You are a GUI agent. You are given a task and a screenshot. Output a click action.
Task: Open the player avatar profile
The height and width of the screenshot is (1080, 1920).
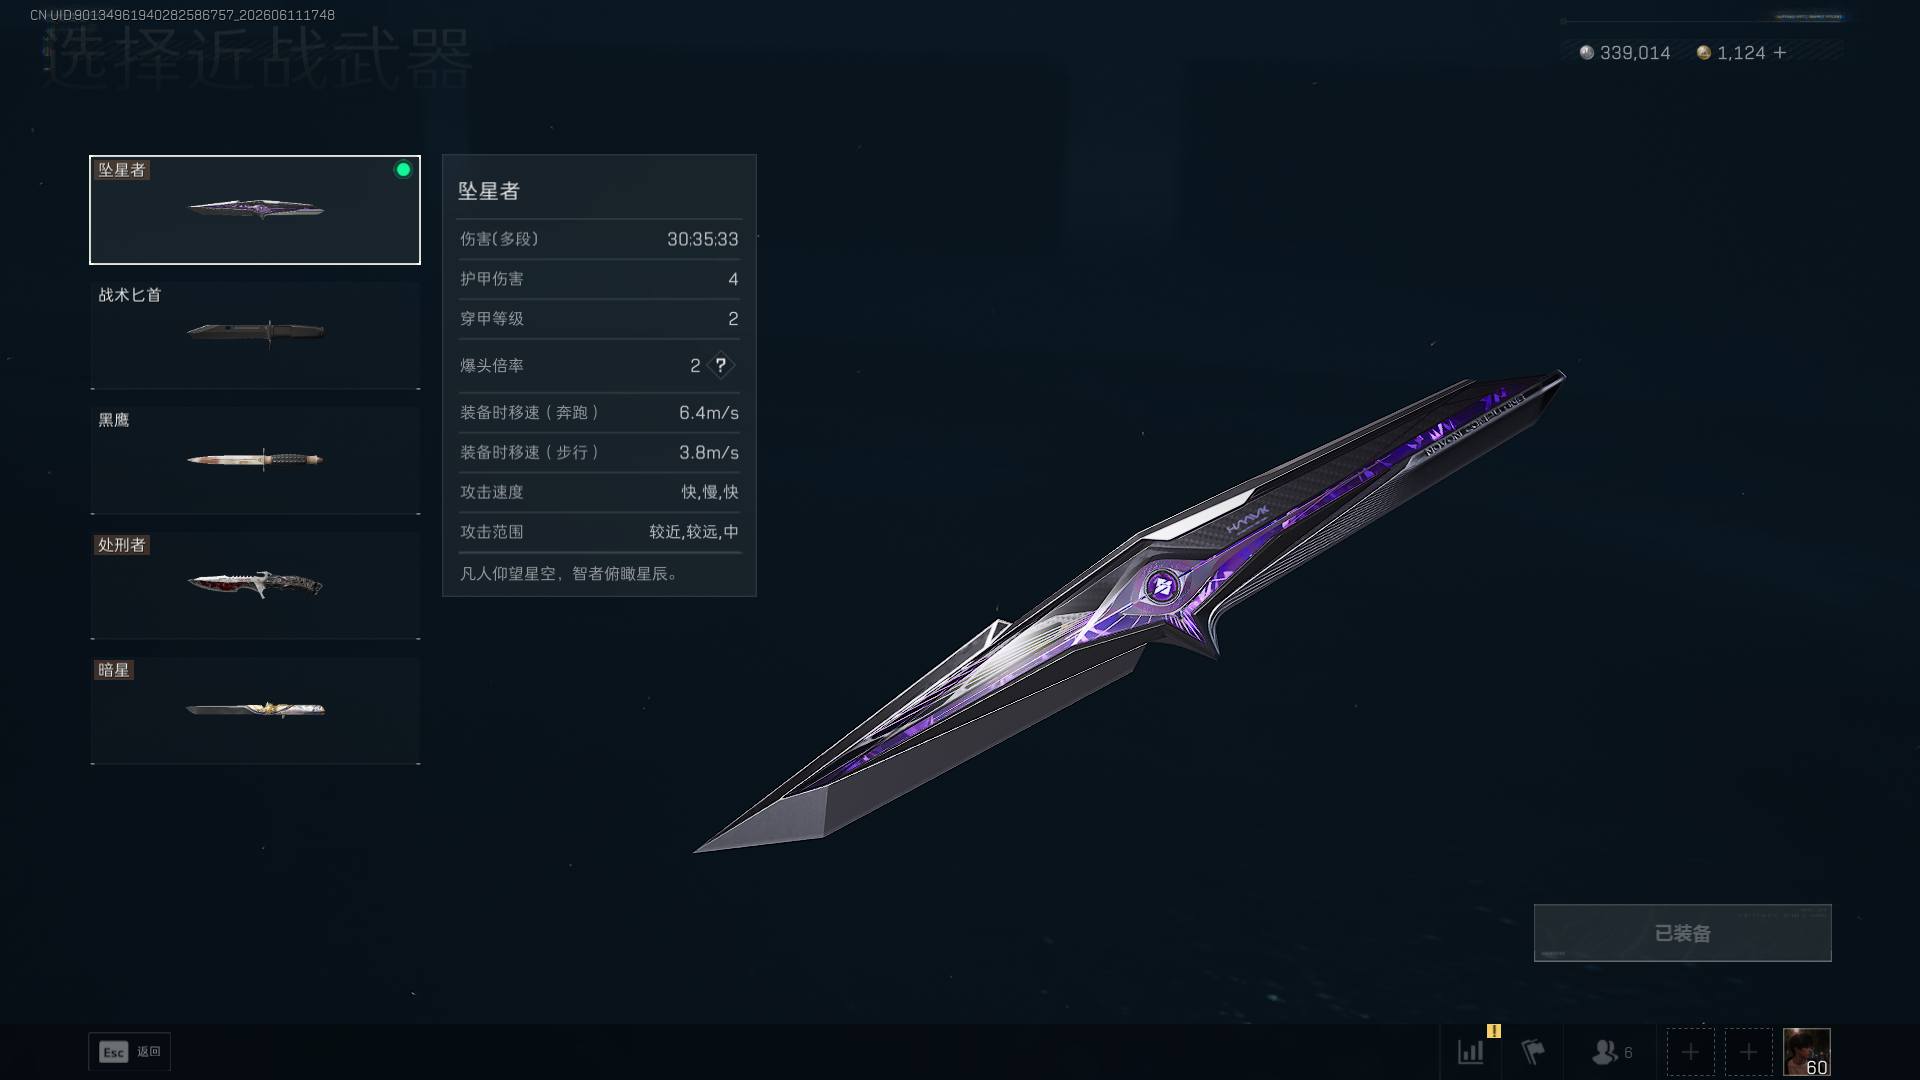click(1806, 1052)
